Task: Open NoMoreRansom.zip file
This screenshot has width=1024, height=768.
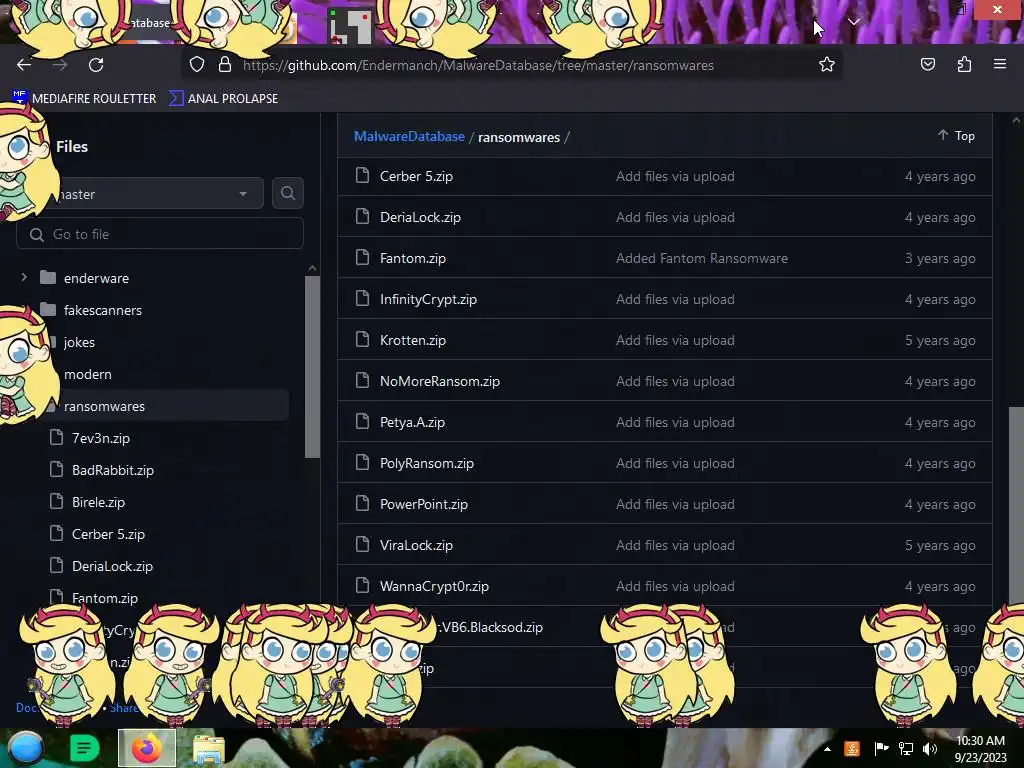Action: 440,381
